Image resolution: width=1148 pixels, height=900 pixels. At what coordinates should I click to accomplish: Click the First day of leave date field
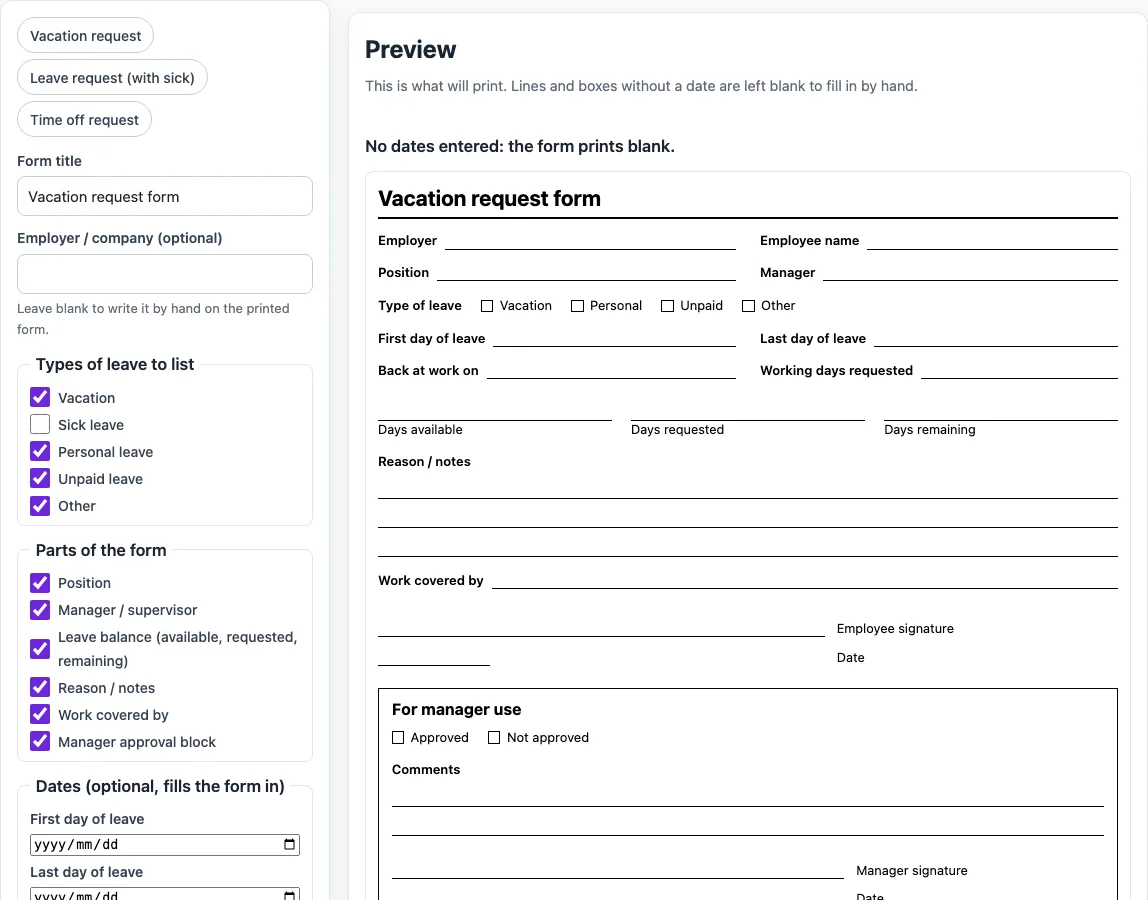pos(165,844)
